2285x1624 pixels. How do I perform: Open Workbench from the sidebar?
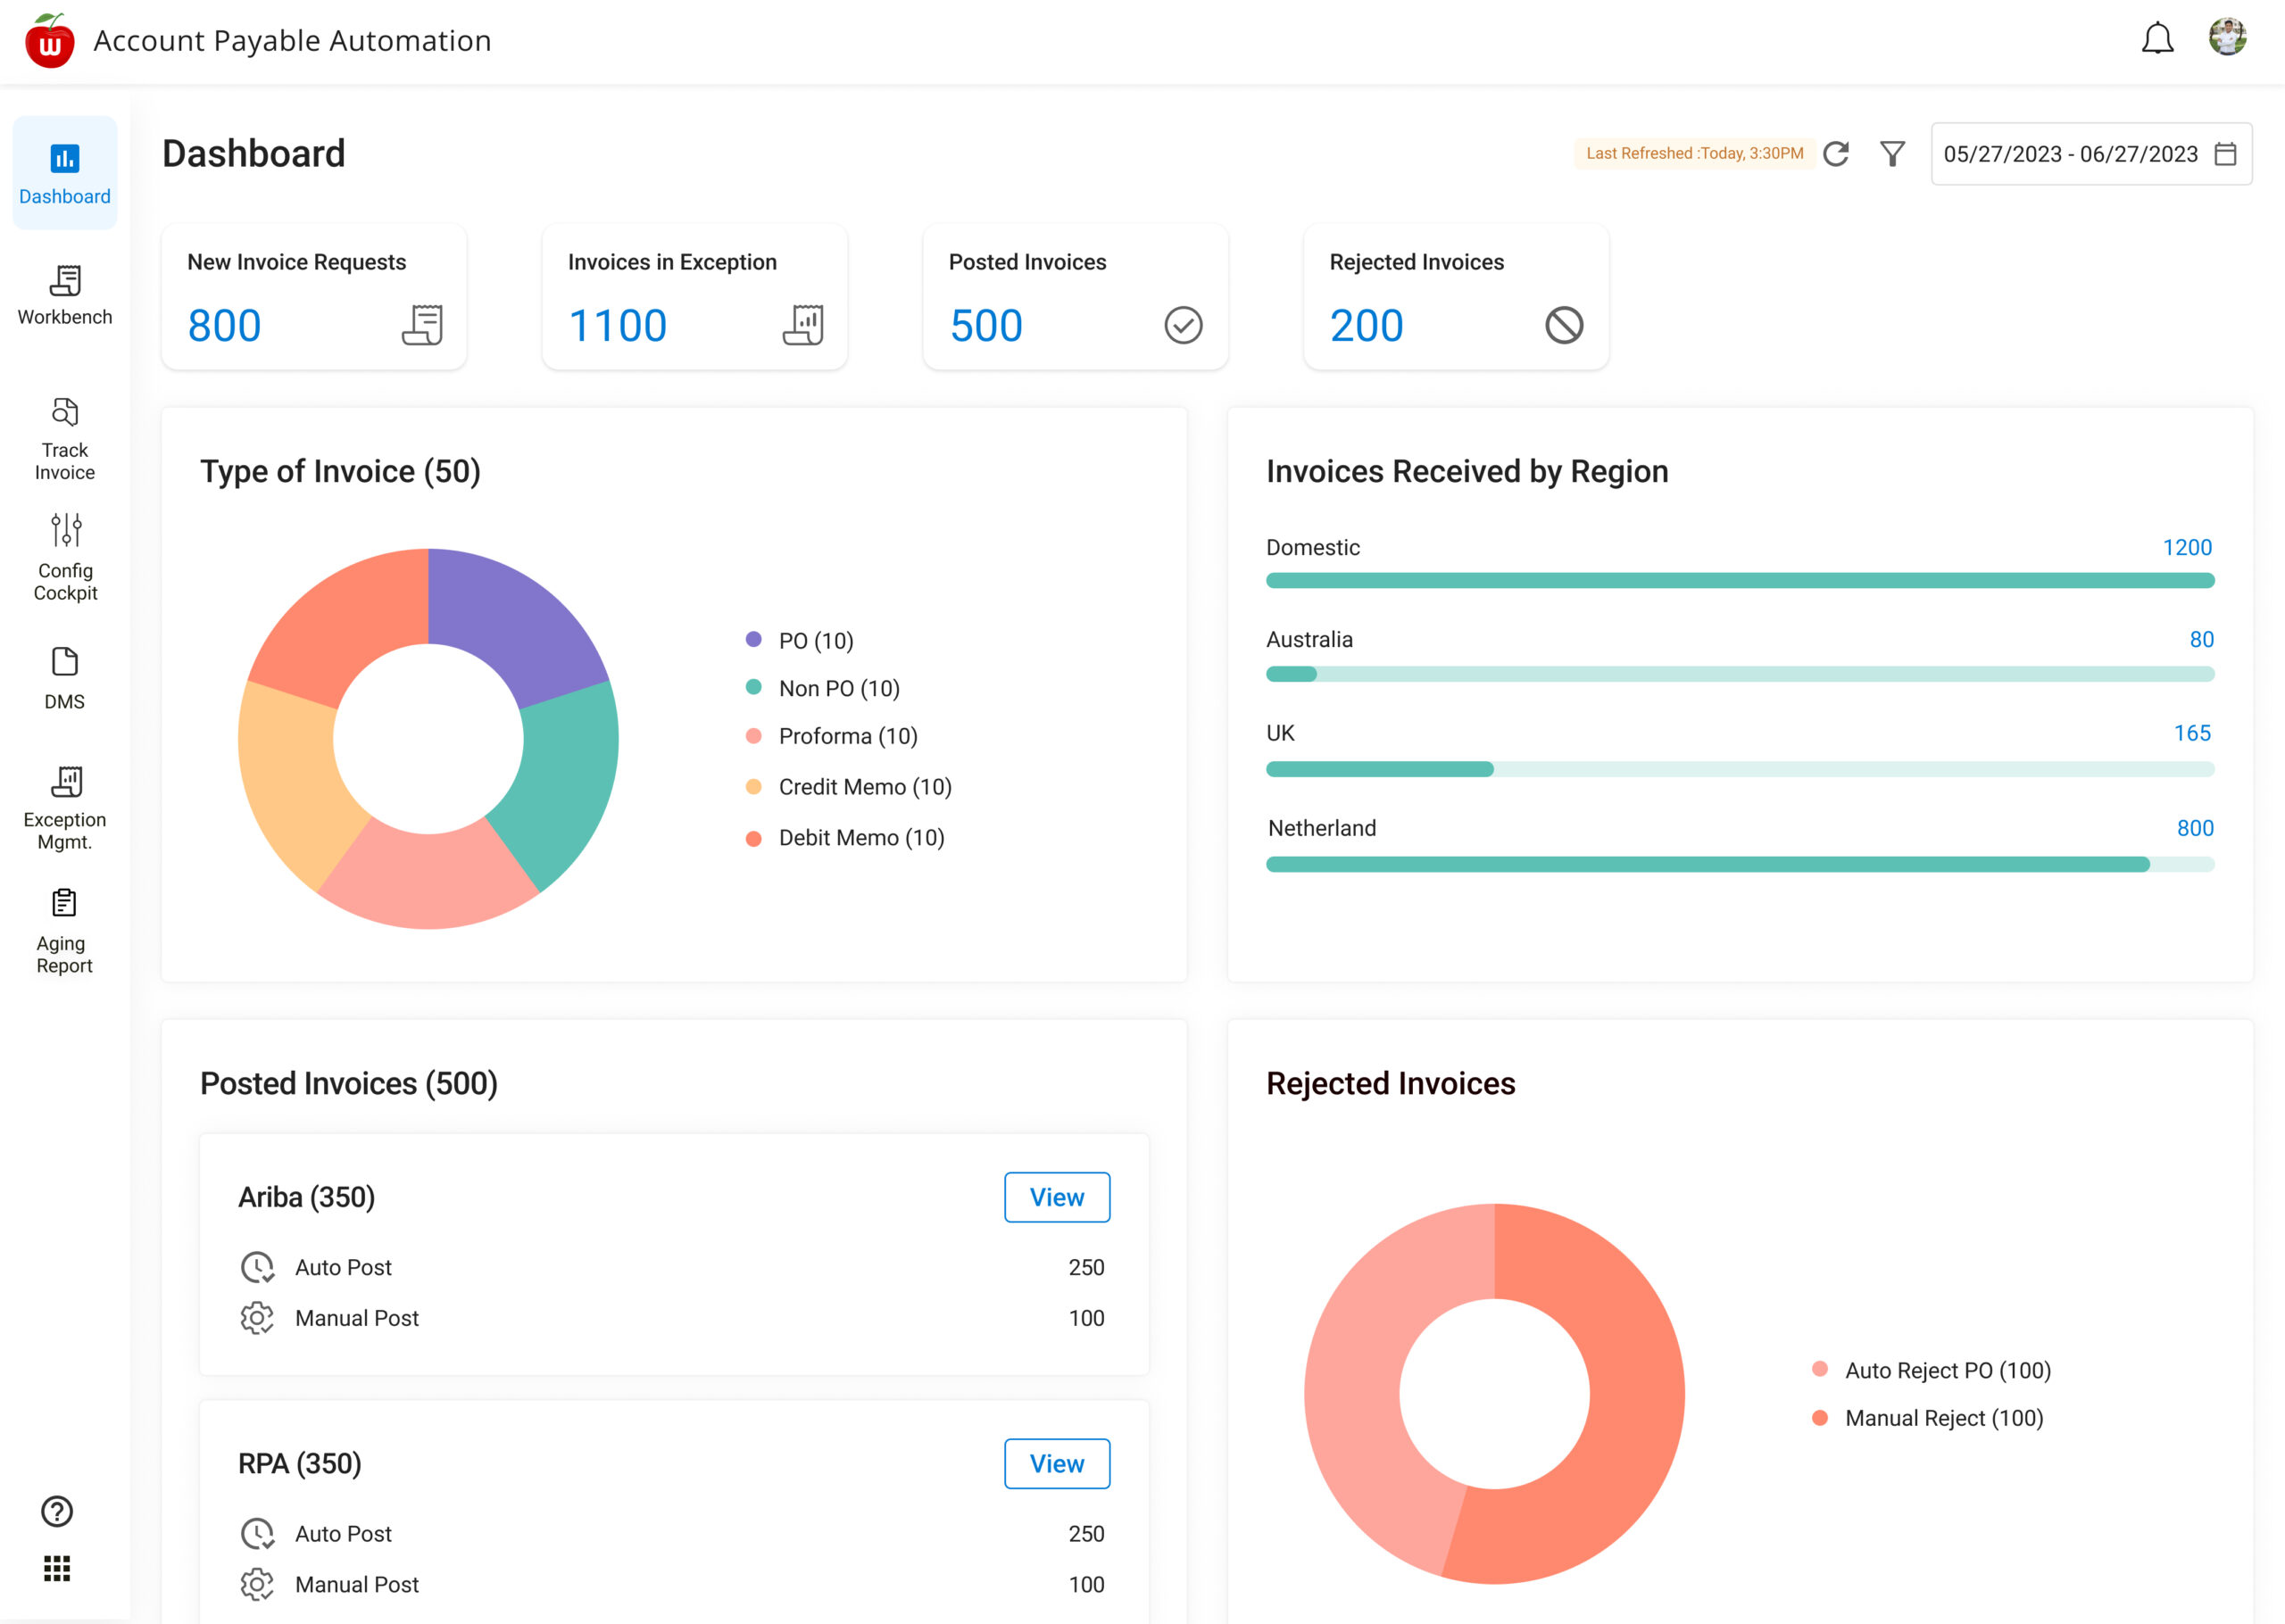pos(65,295)
